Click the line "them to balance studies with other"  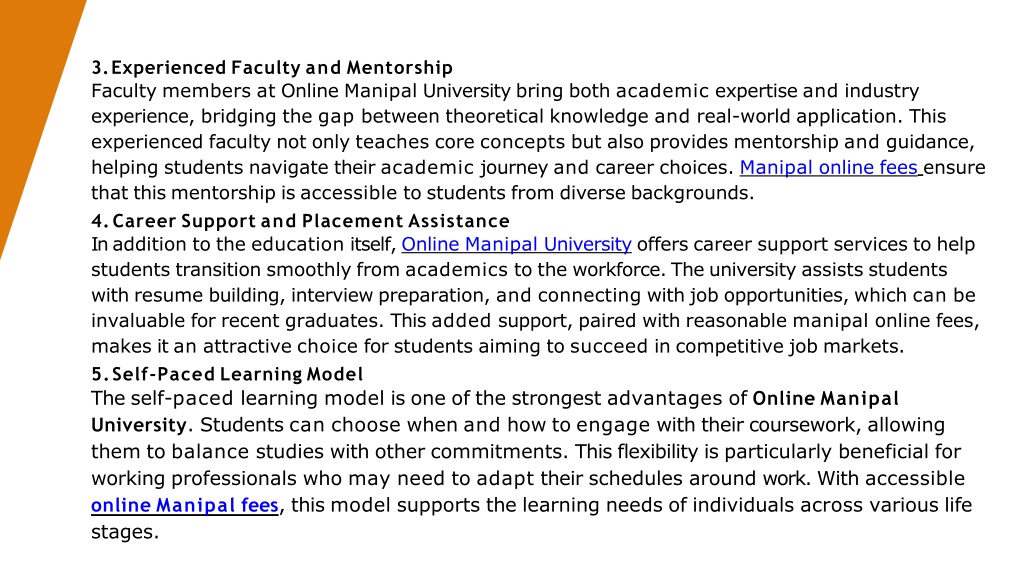coord(526,452)
